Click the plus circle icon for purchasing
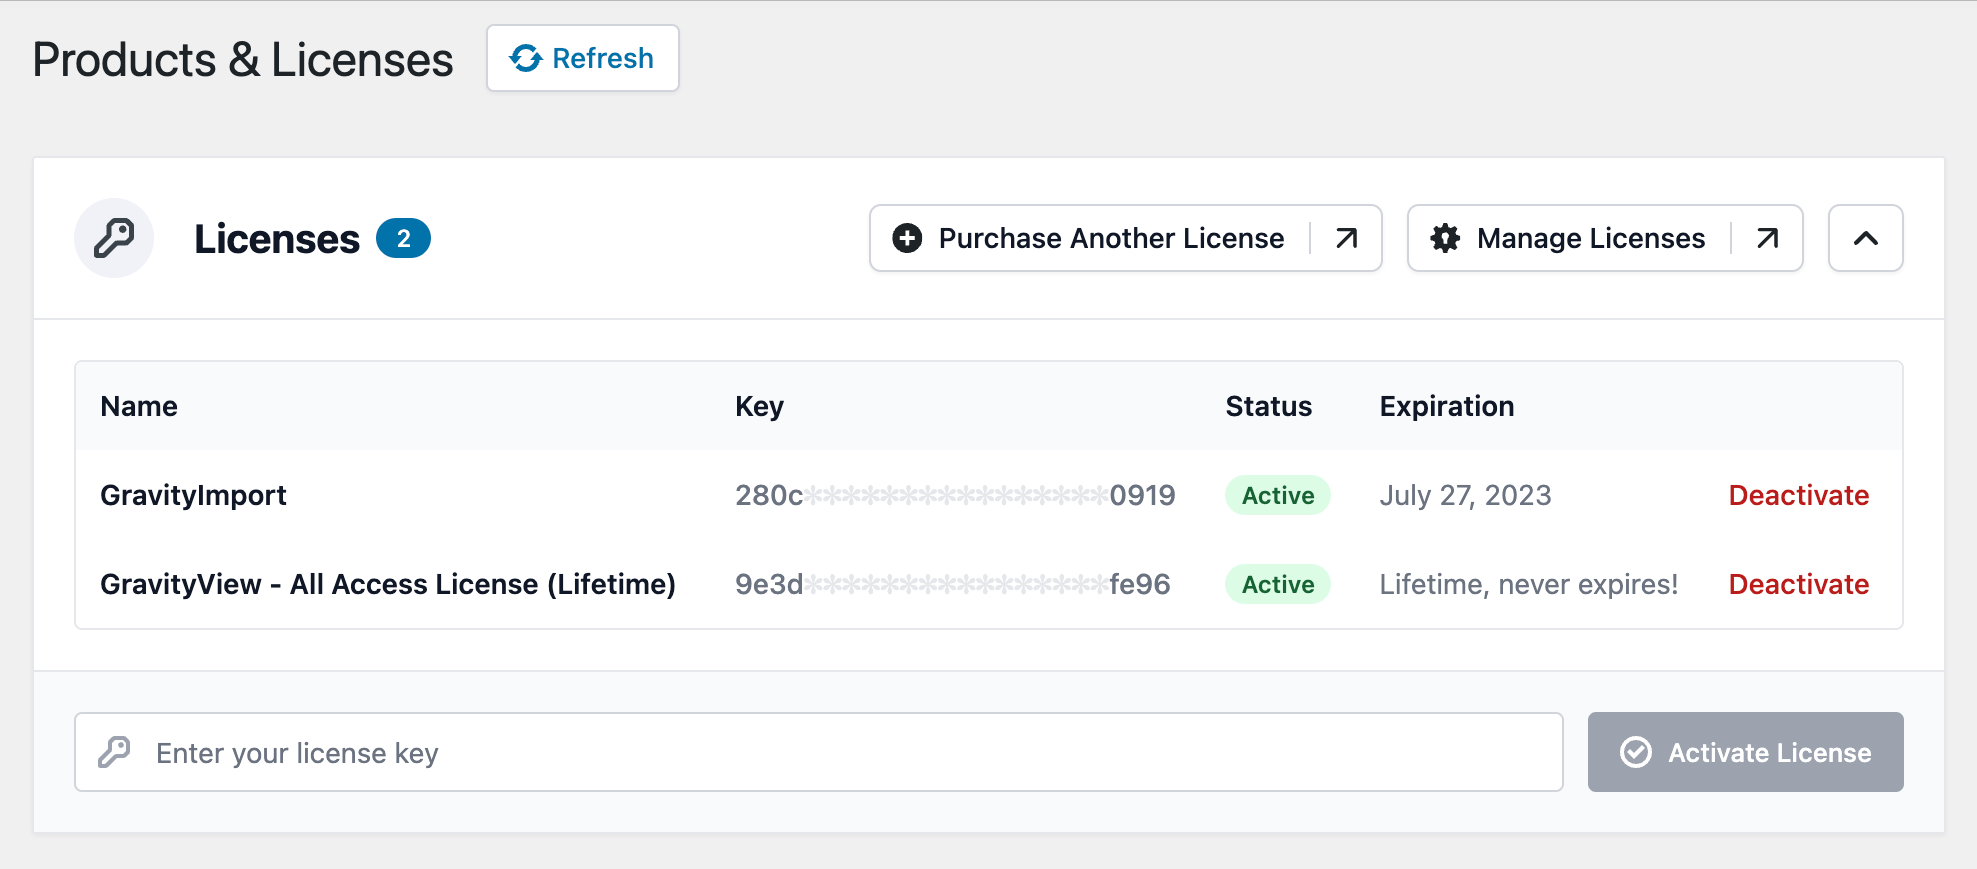 point(907,238)
